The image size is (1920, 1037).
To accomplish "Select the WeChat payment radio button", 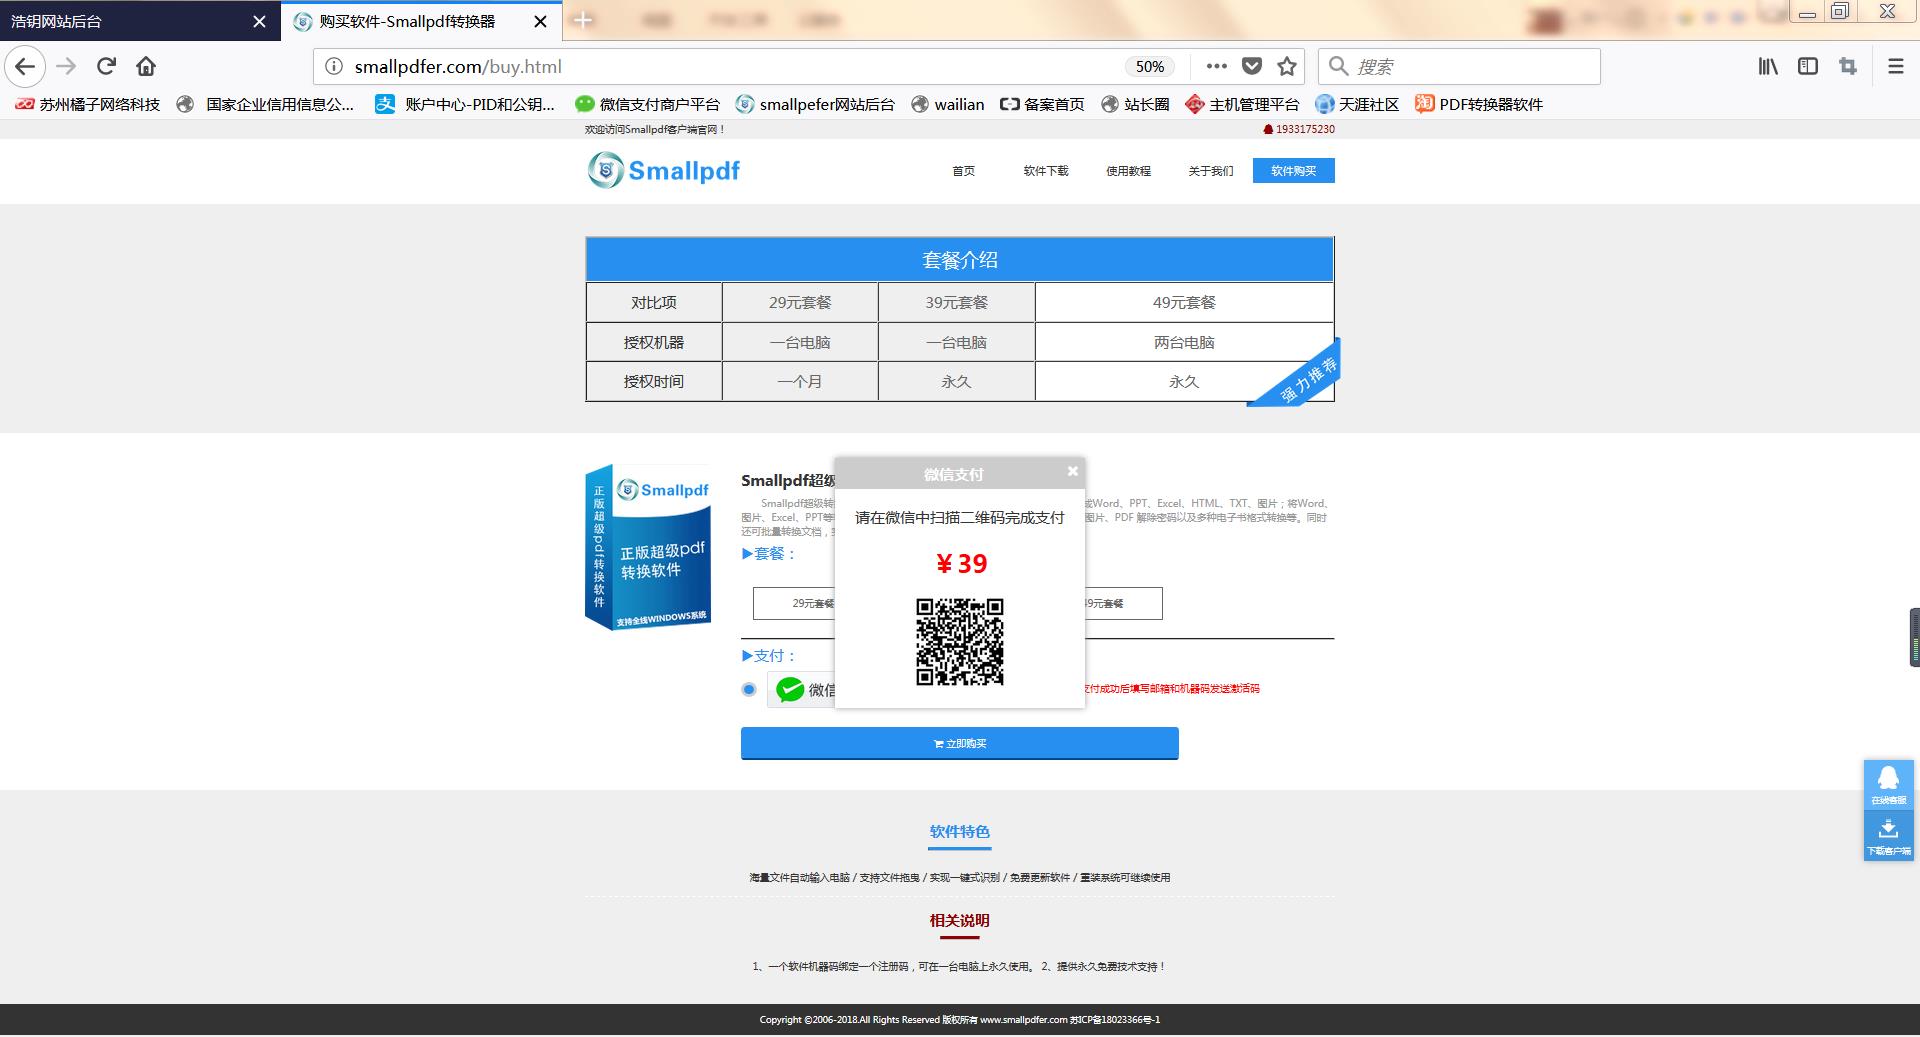I will [x=748, y=689].
